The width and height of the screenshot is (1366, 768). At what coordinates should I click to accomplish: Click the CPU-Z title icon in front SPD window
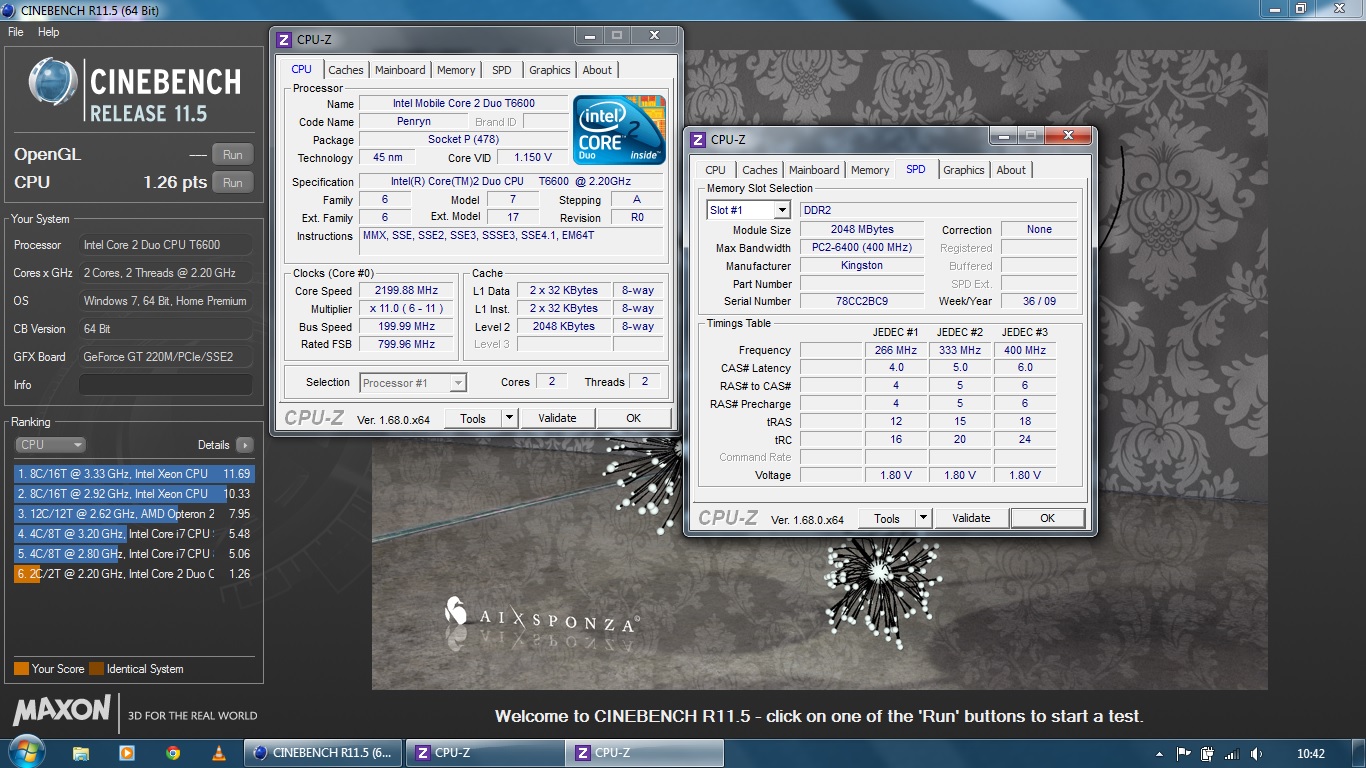(699, 139)
